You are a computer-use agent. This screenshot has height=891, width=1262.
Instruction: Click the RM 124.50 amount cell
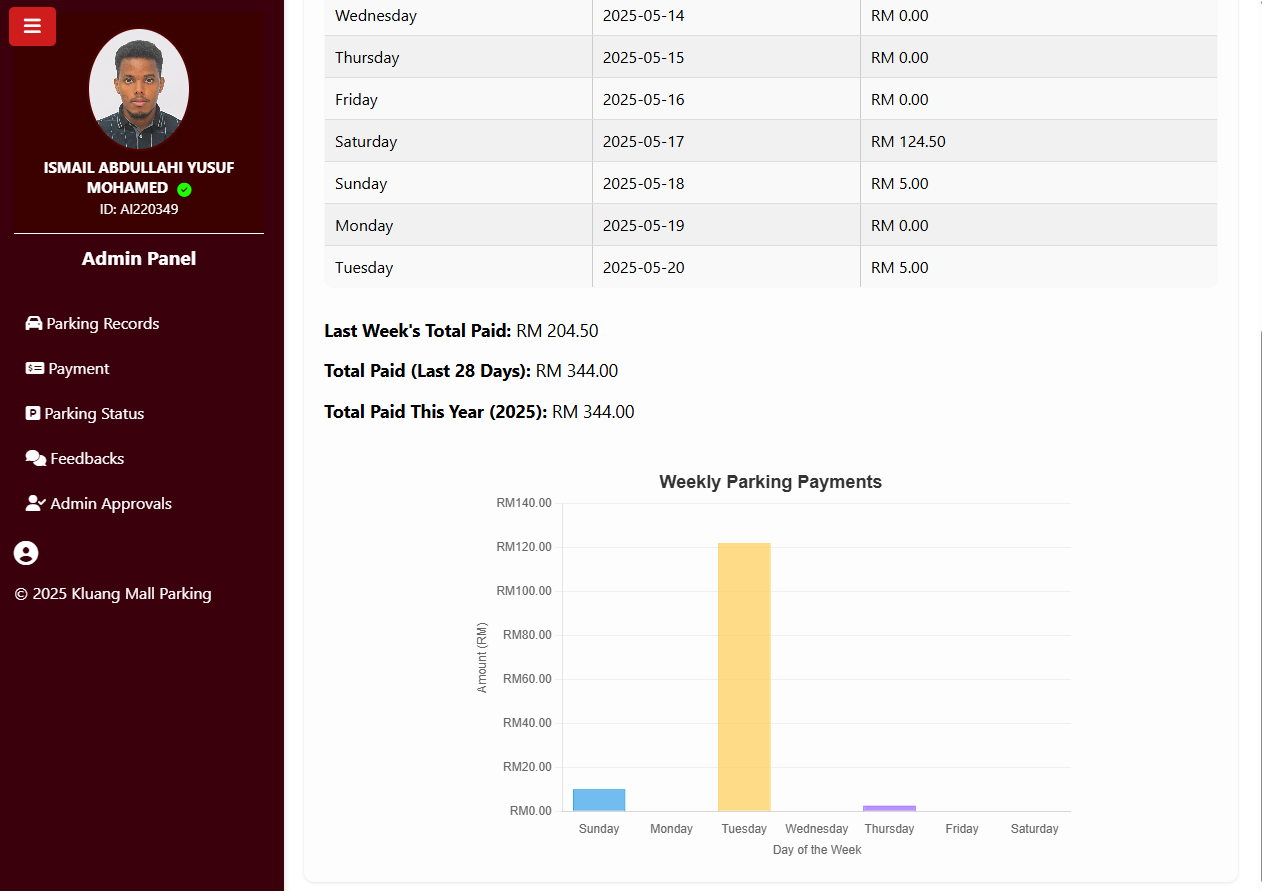coord(1039,141)
